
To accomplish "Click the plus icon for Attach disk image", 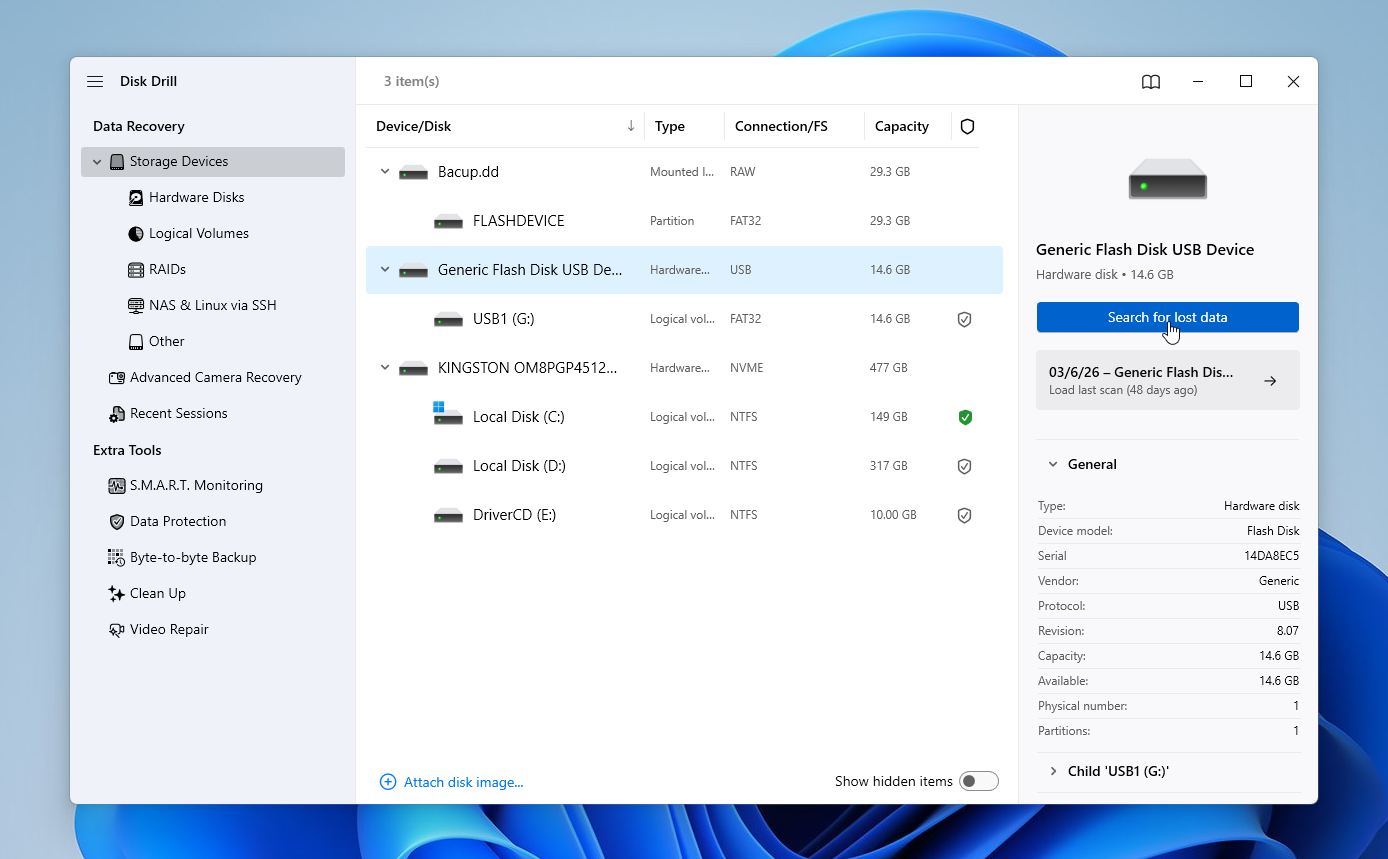I will click(x=388, y=782).
